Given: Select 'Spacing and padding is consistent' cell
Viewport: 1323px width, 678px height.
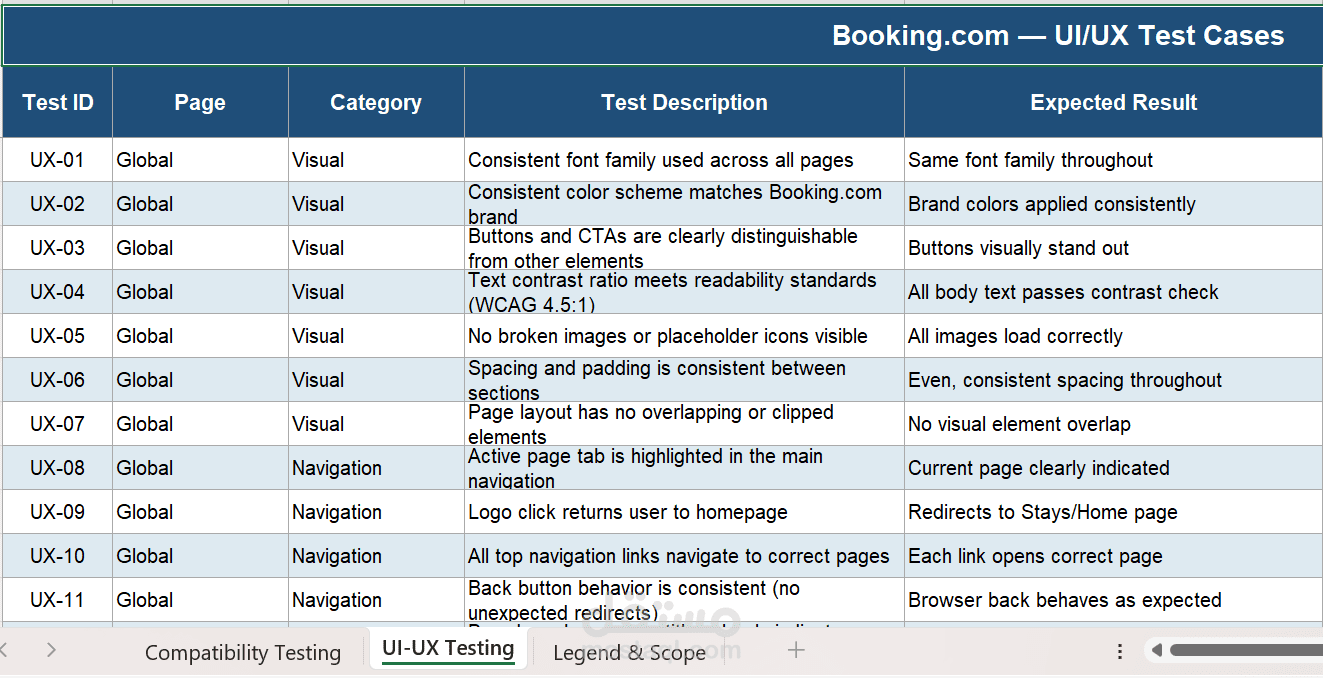Looking at the screenshot, I should 684,380.
